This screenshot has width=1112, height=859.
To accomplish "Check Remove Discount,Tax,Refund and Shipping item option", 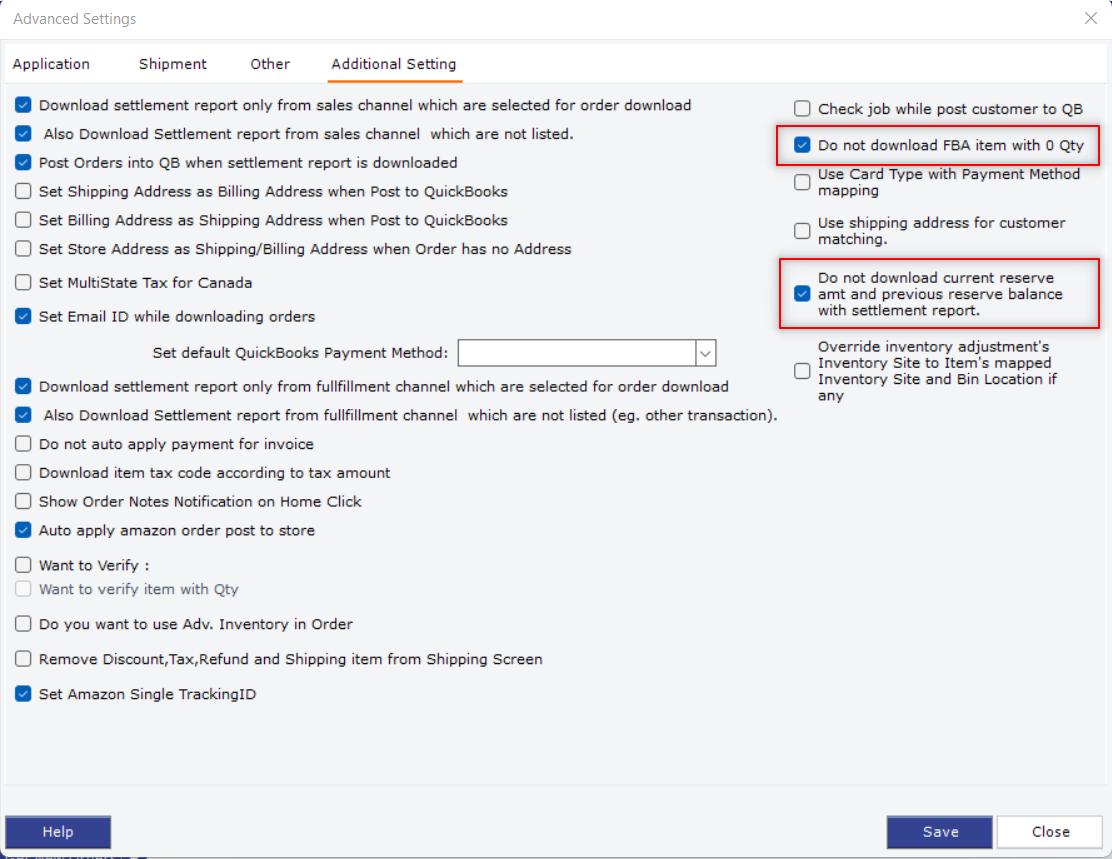I will pyautogui.click(x=23, y=658).
